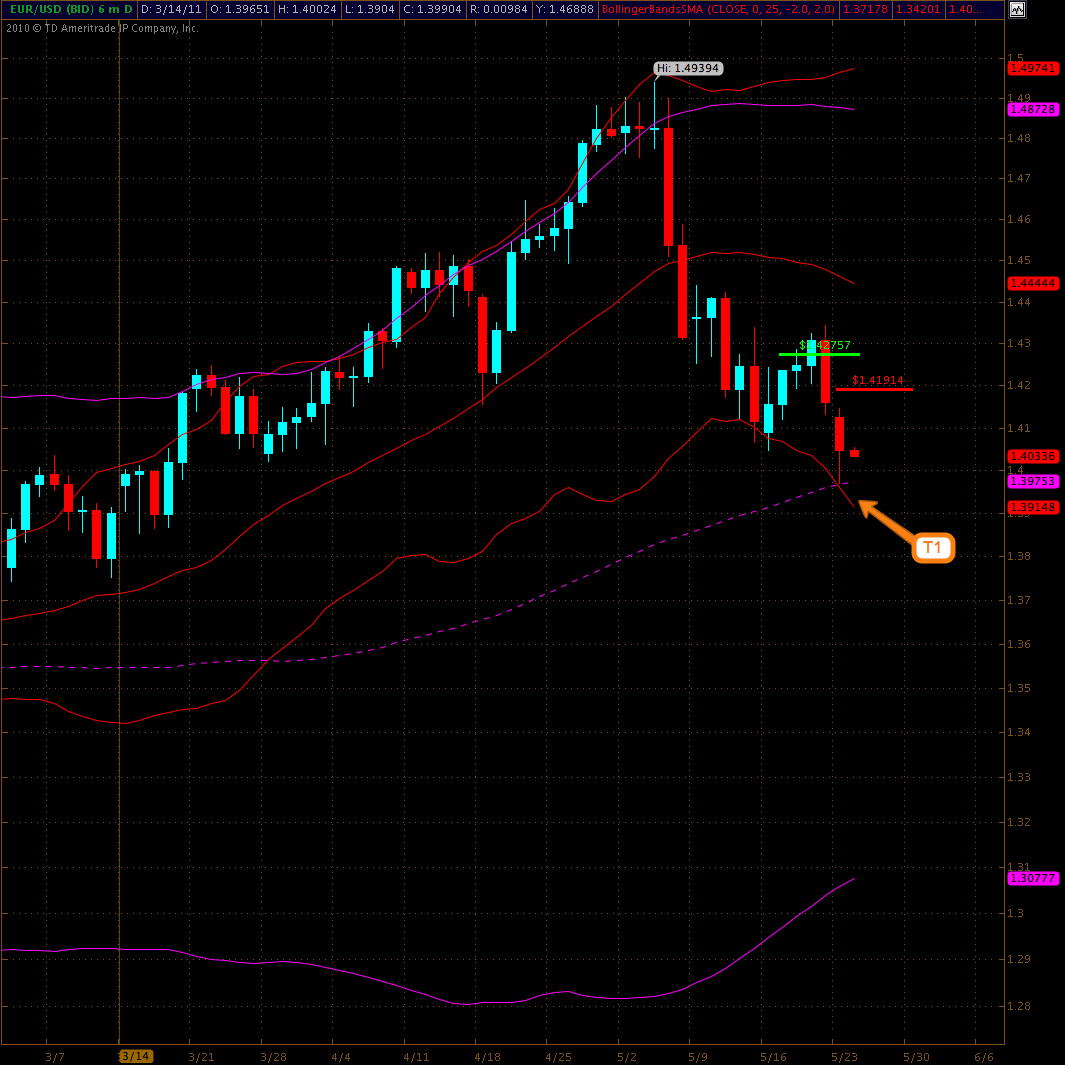Select the EUR/USD (BID) 6 m D symbol label
The image size is (1065, 1065).
coord(70,9)
